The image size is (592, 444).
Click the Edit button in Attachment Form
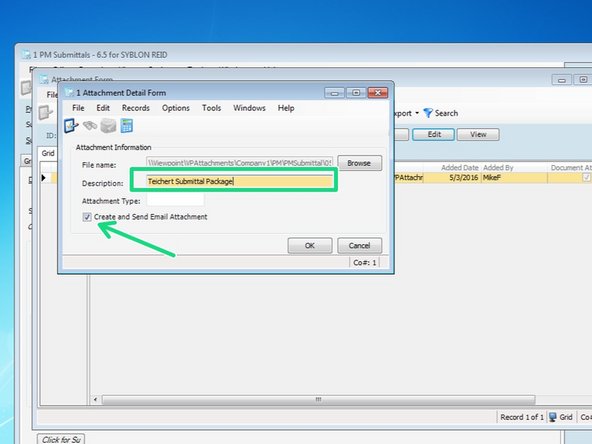tap(433, 134)
